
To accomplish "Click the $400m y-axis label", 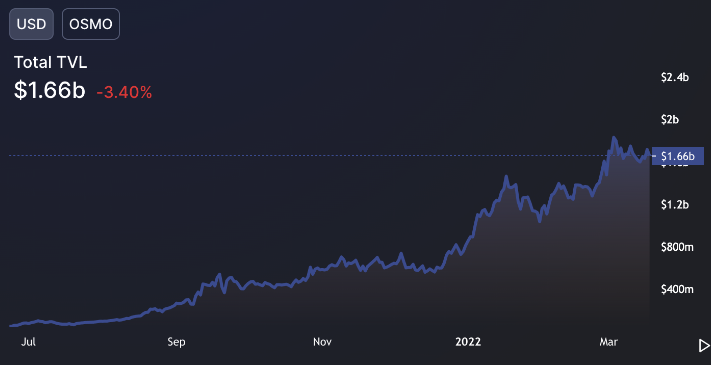I will [677, 289].
